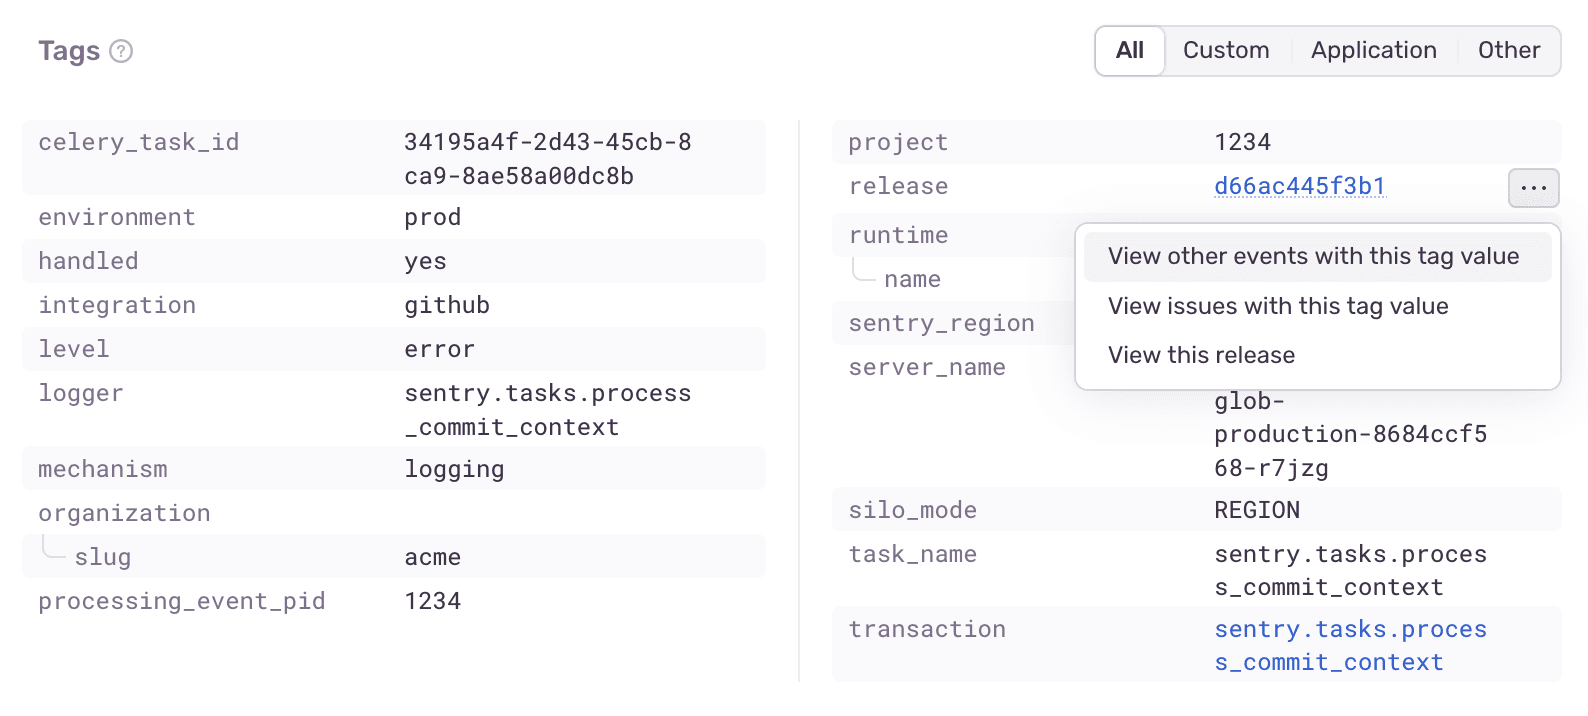
Task: Click the silo_mode REGION value
Action: pos(1256,509)
